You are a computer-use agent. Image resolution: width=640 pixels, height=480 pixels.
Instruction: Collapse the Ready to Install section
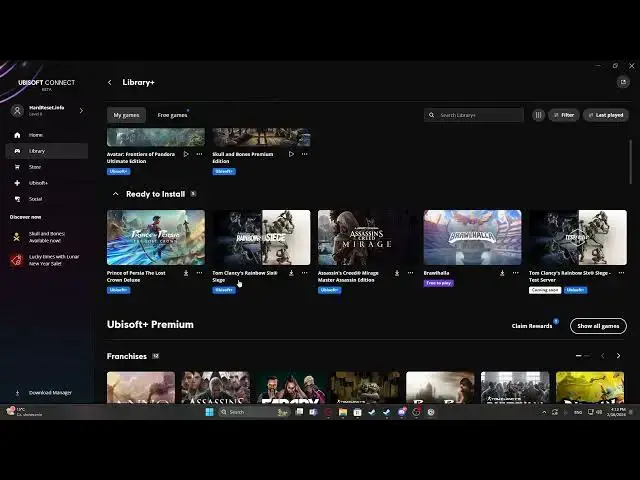coord(116,194)
